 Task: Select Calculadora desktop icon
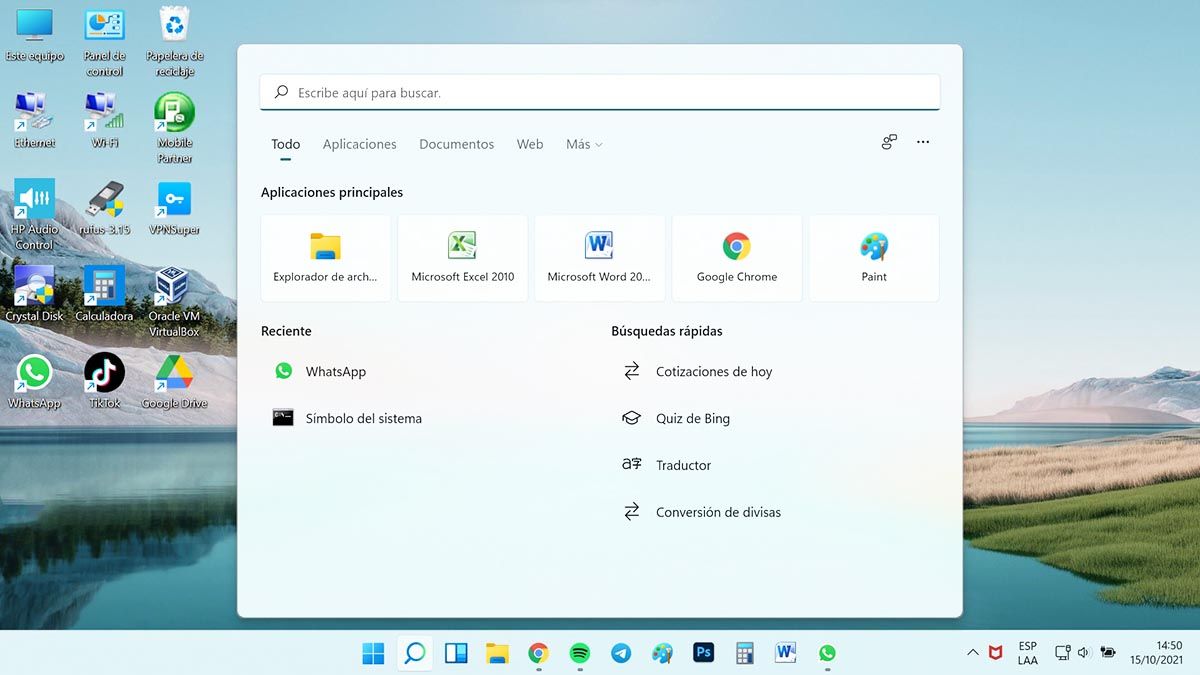104,294
